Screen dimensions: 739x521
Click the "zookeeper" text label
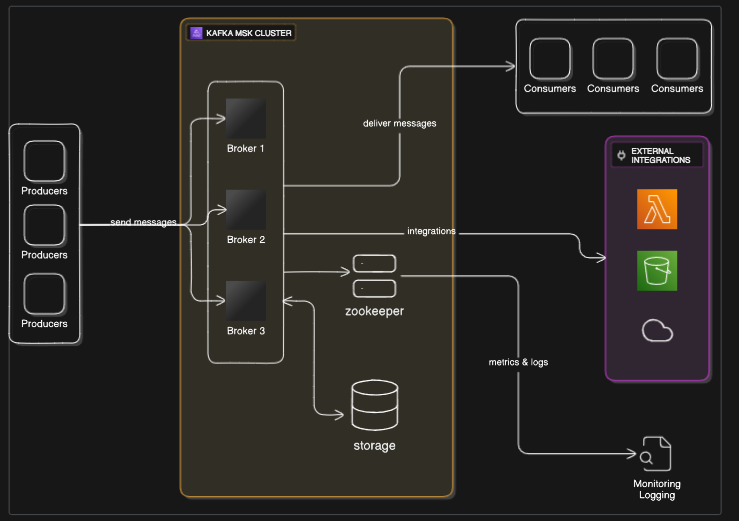tap(375, 311)
